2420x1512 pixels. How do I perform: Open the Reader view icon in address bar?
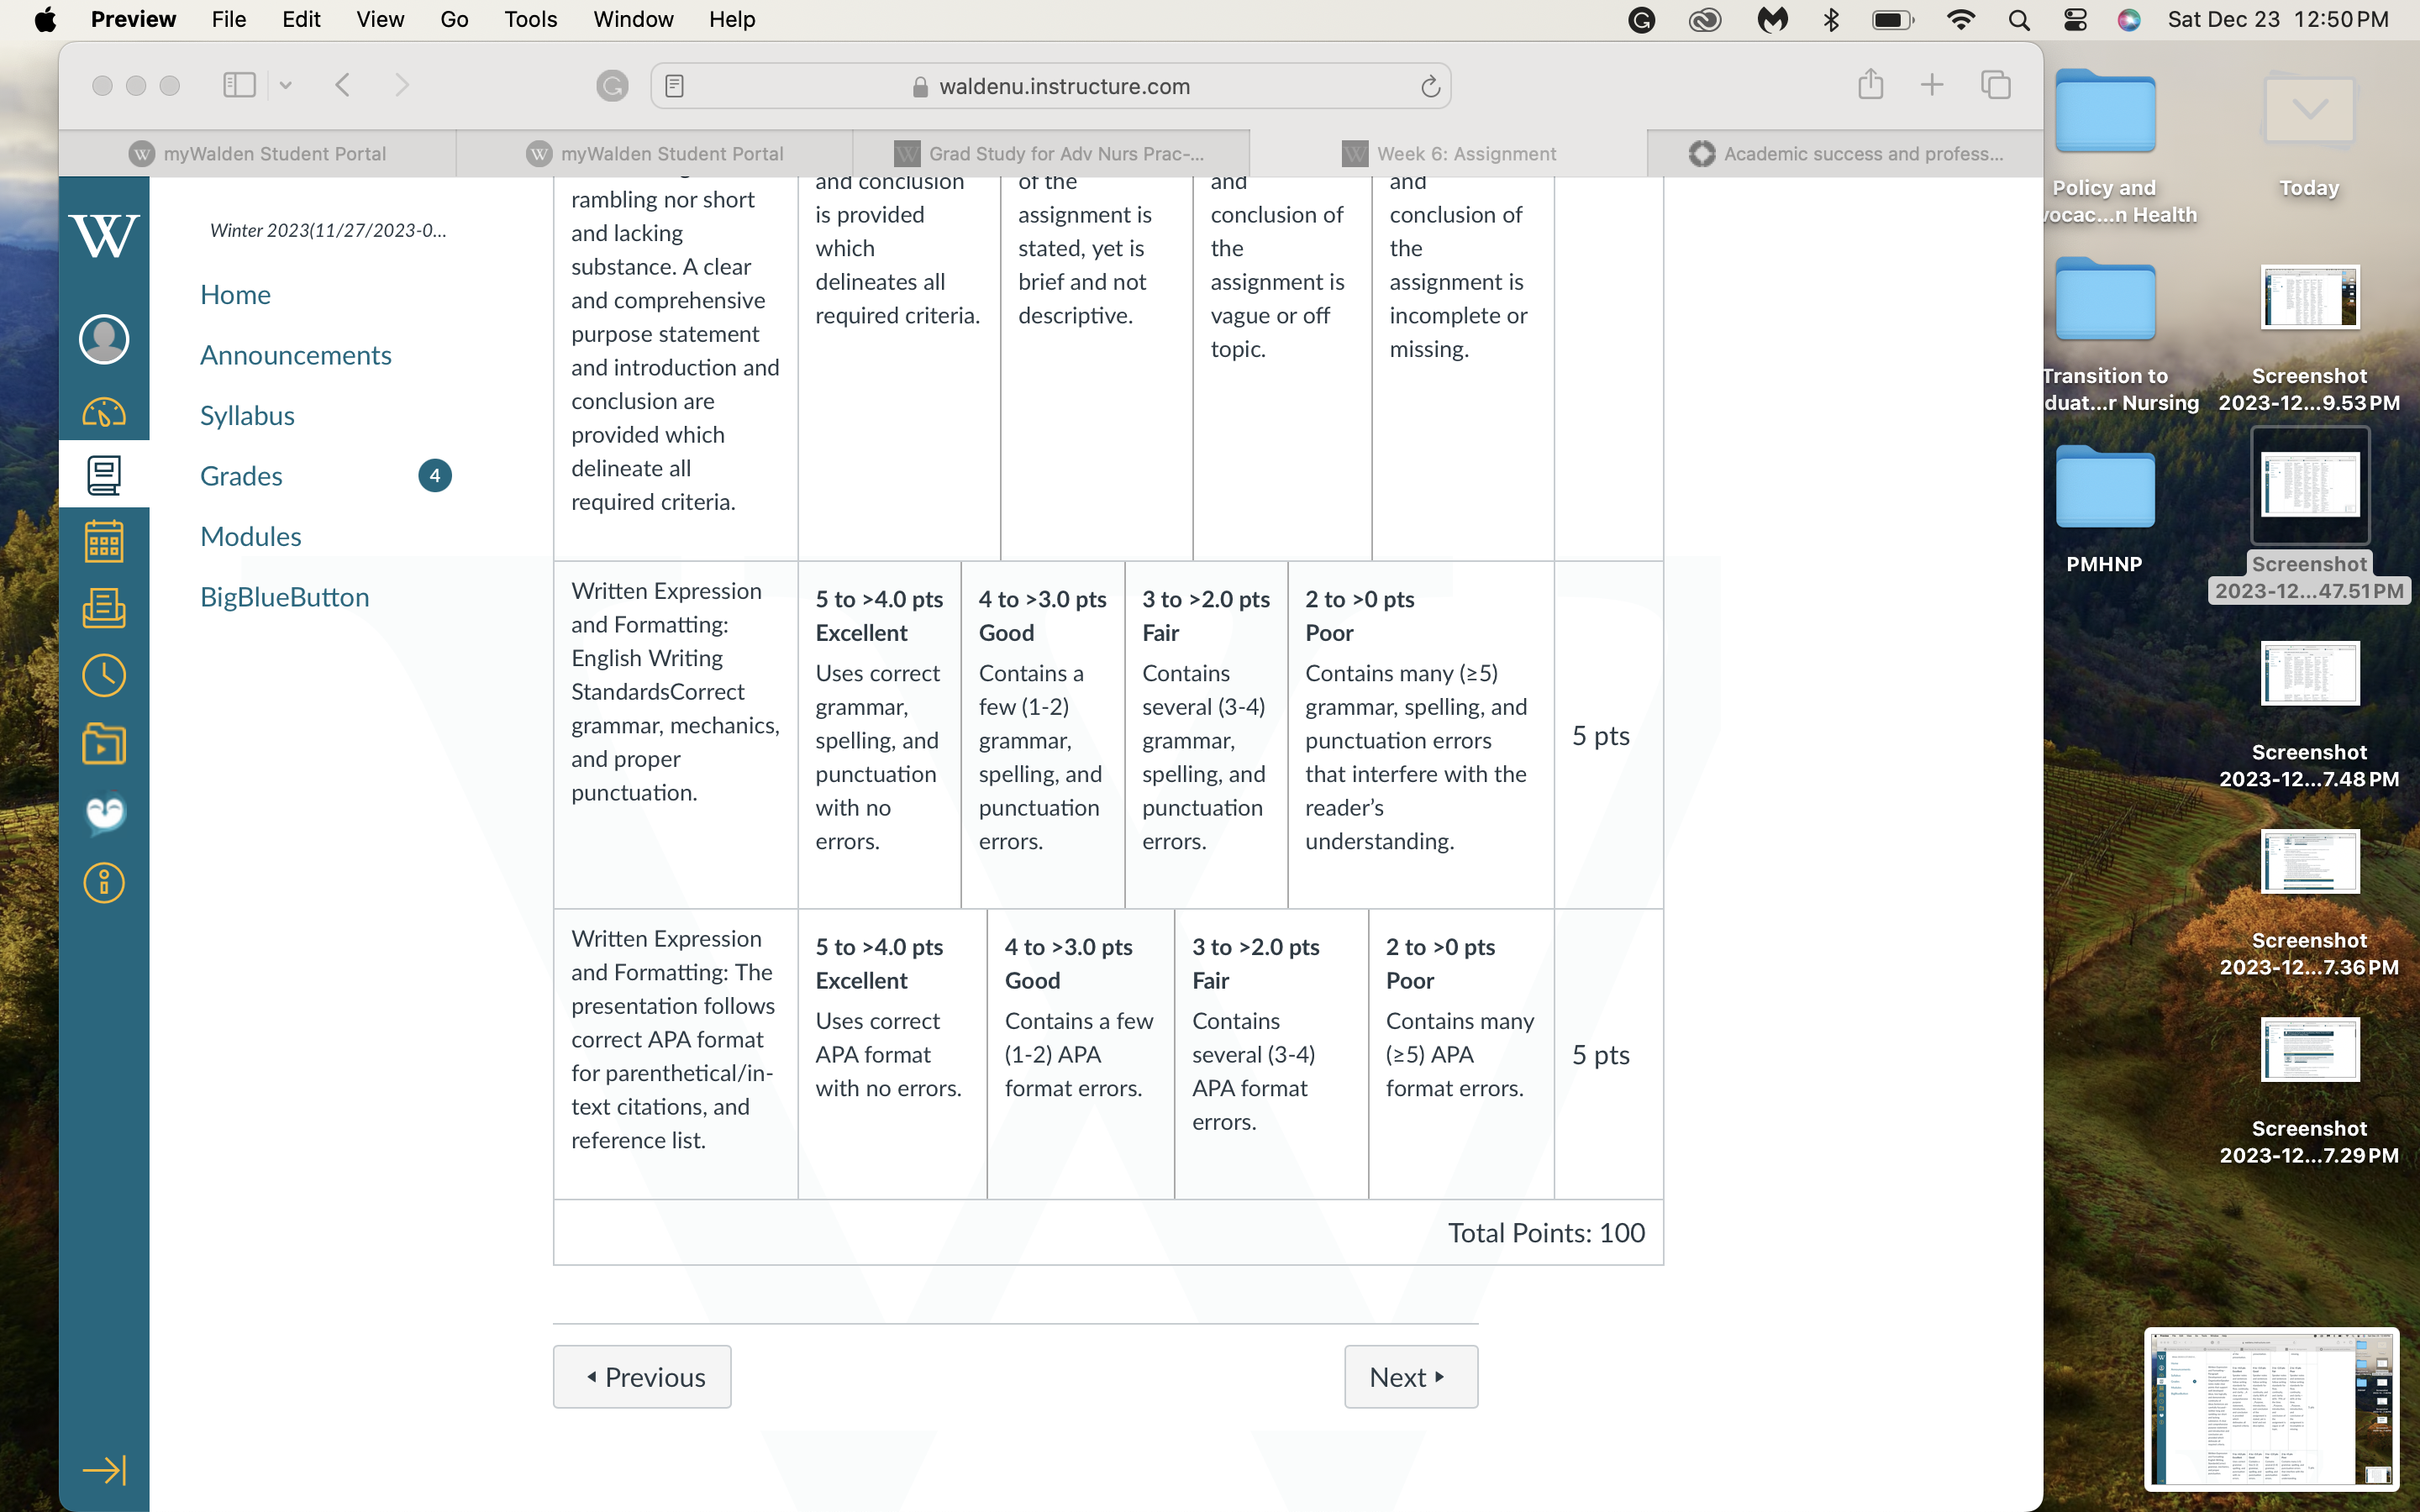[675, 86]
